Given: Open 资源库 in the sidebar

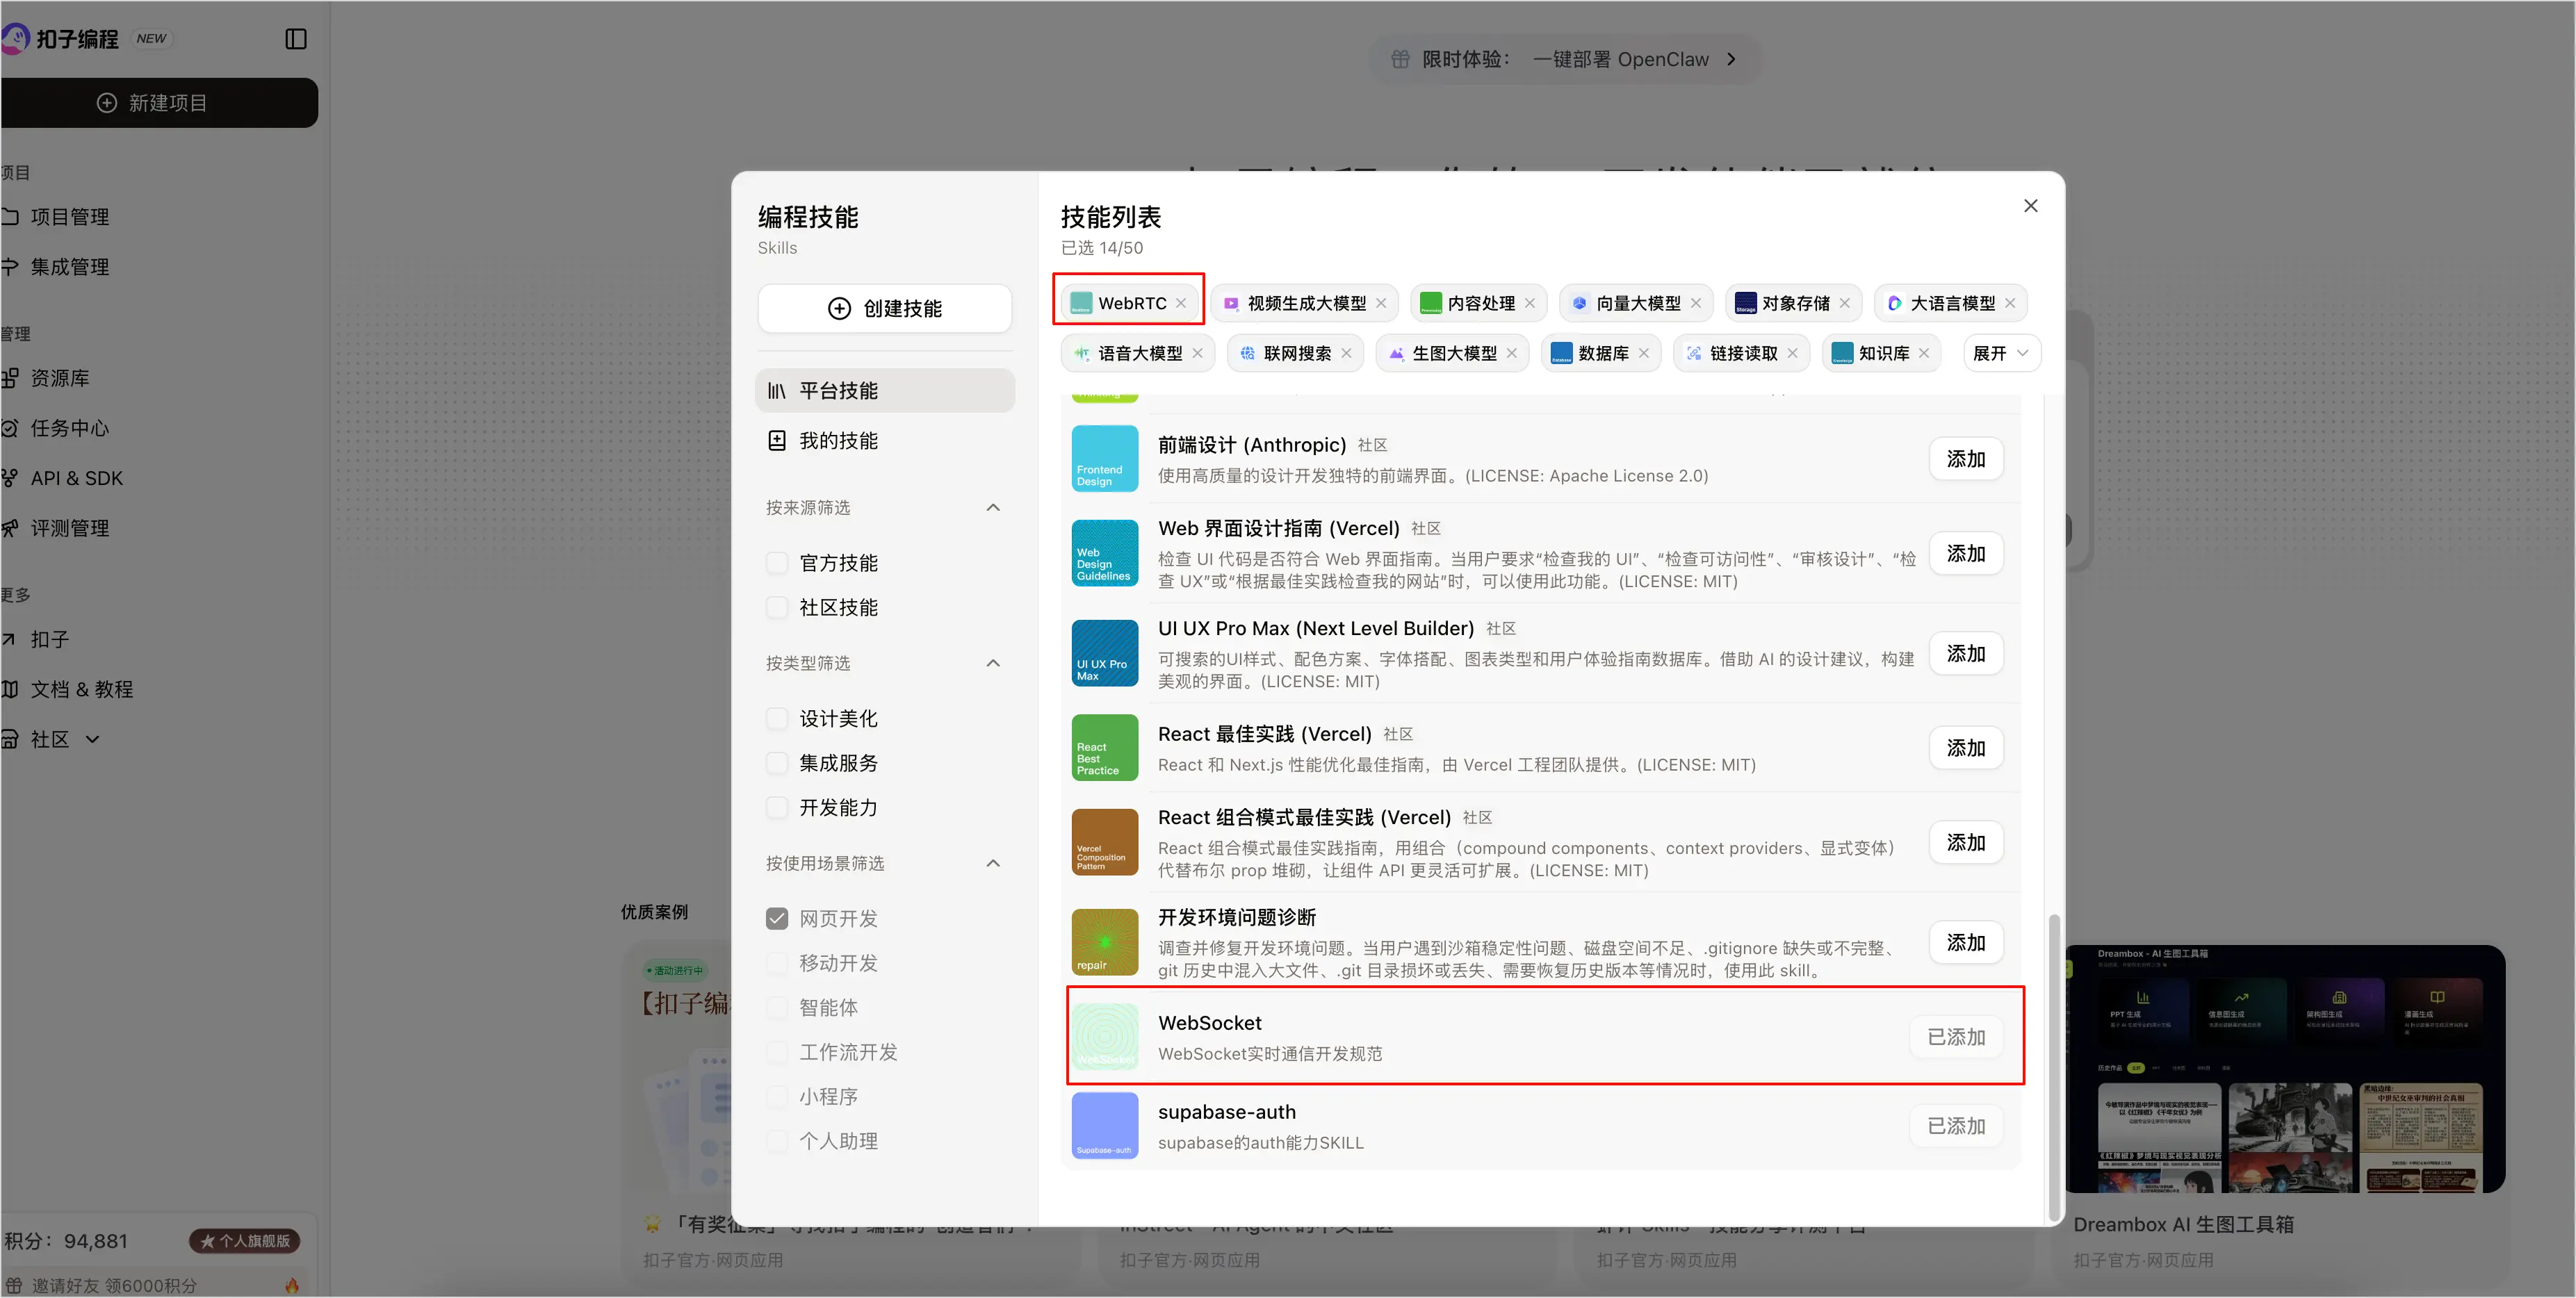Looking at the screenshot, I should point(60,378).
